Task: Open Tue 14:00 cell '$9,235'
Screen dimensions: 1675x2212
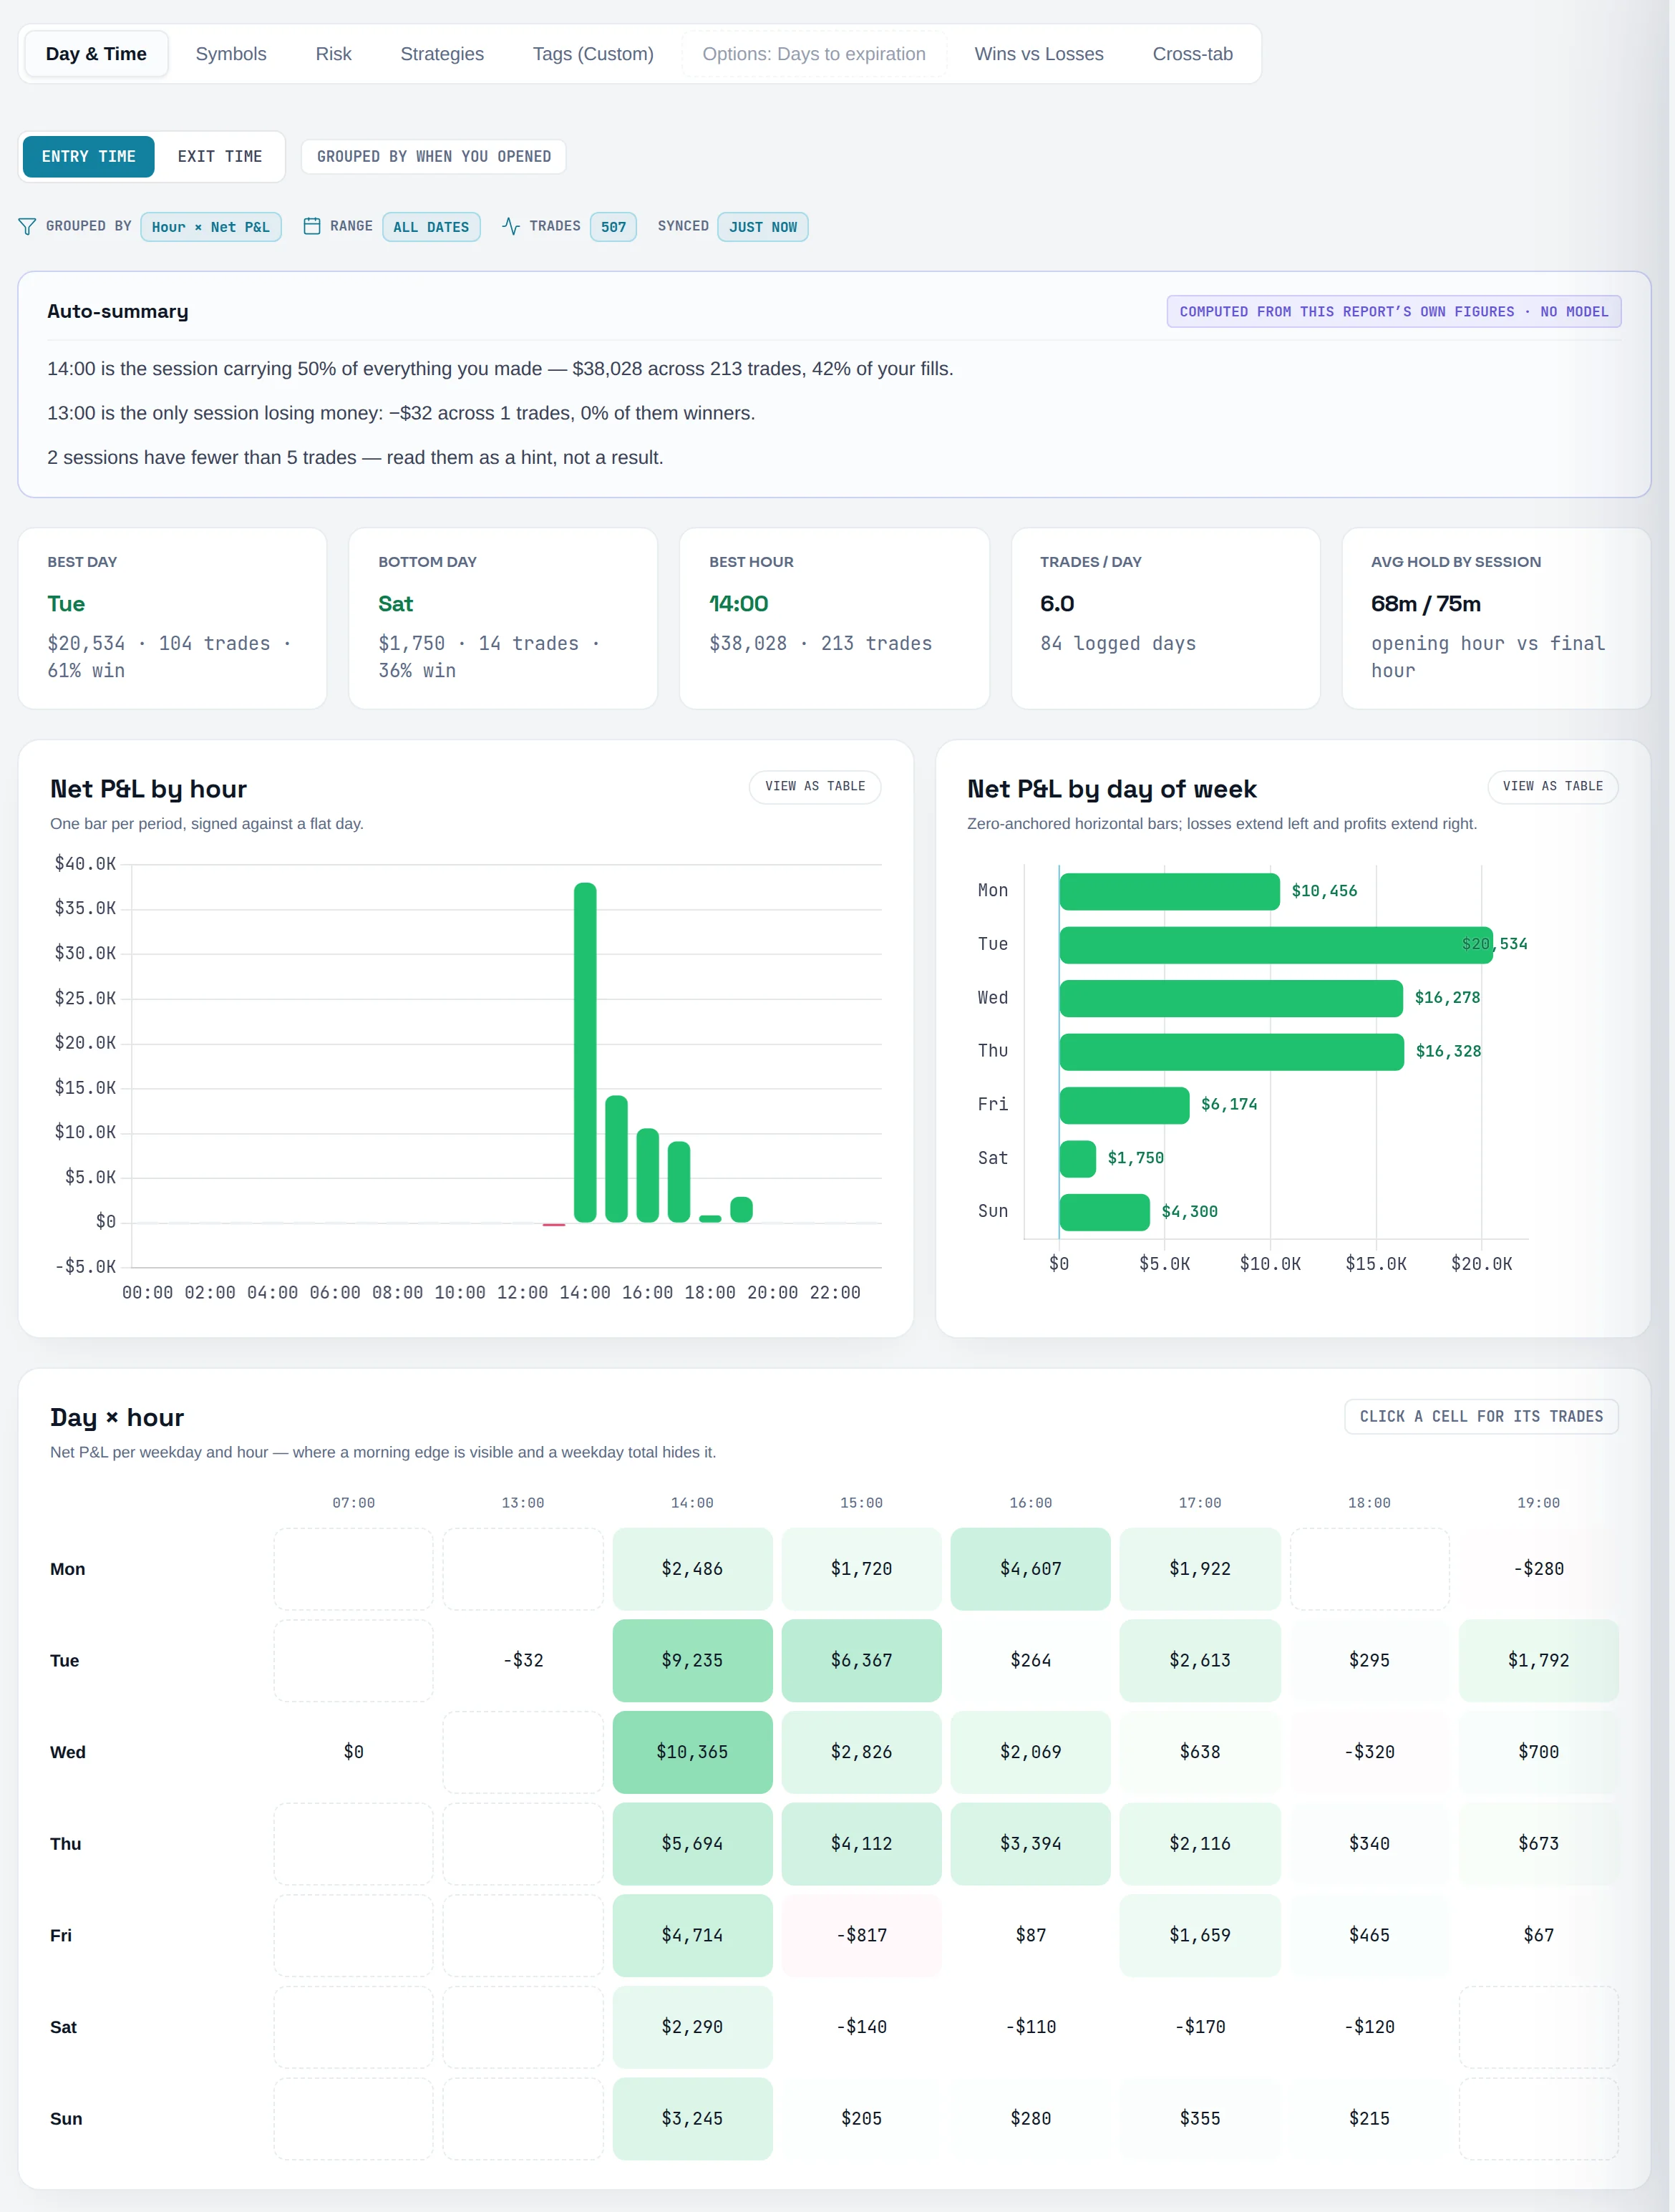Action: click(692, 1661)
